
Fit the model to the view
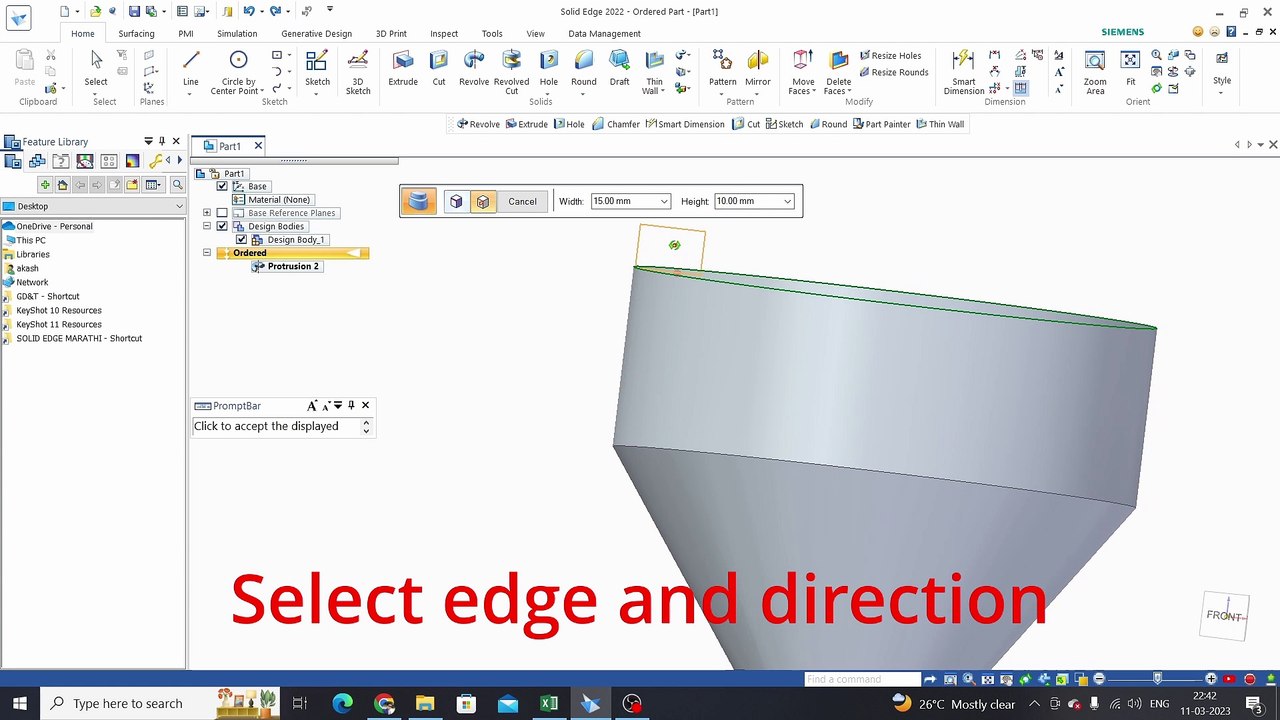pyautogui.click(x=1131, y=68)
